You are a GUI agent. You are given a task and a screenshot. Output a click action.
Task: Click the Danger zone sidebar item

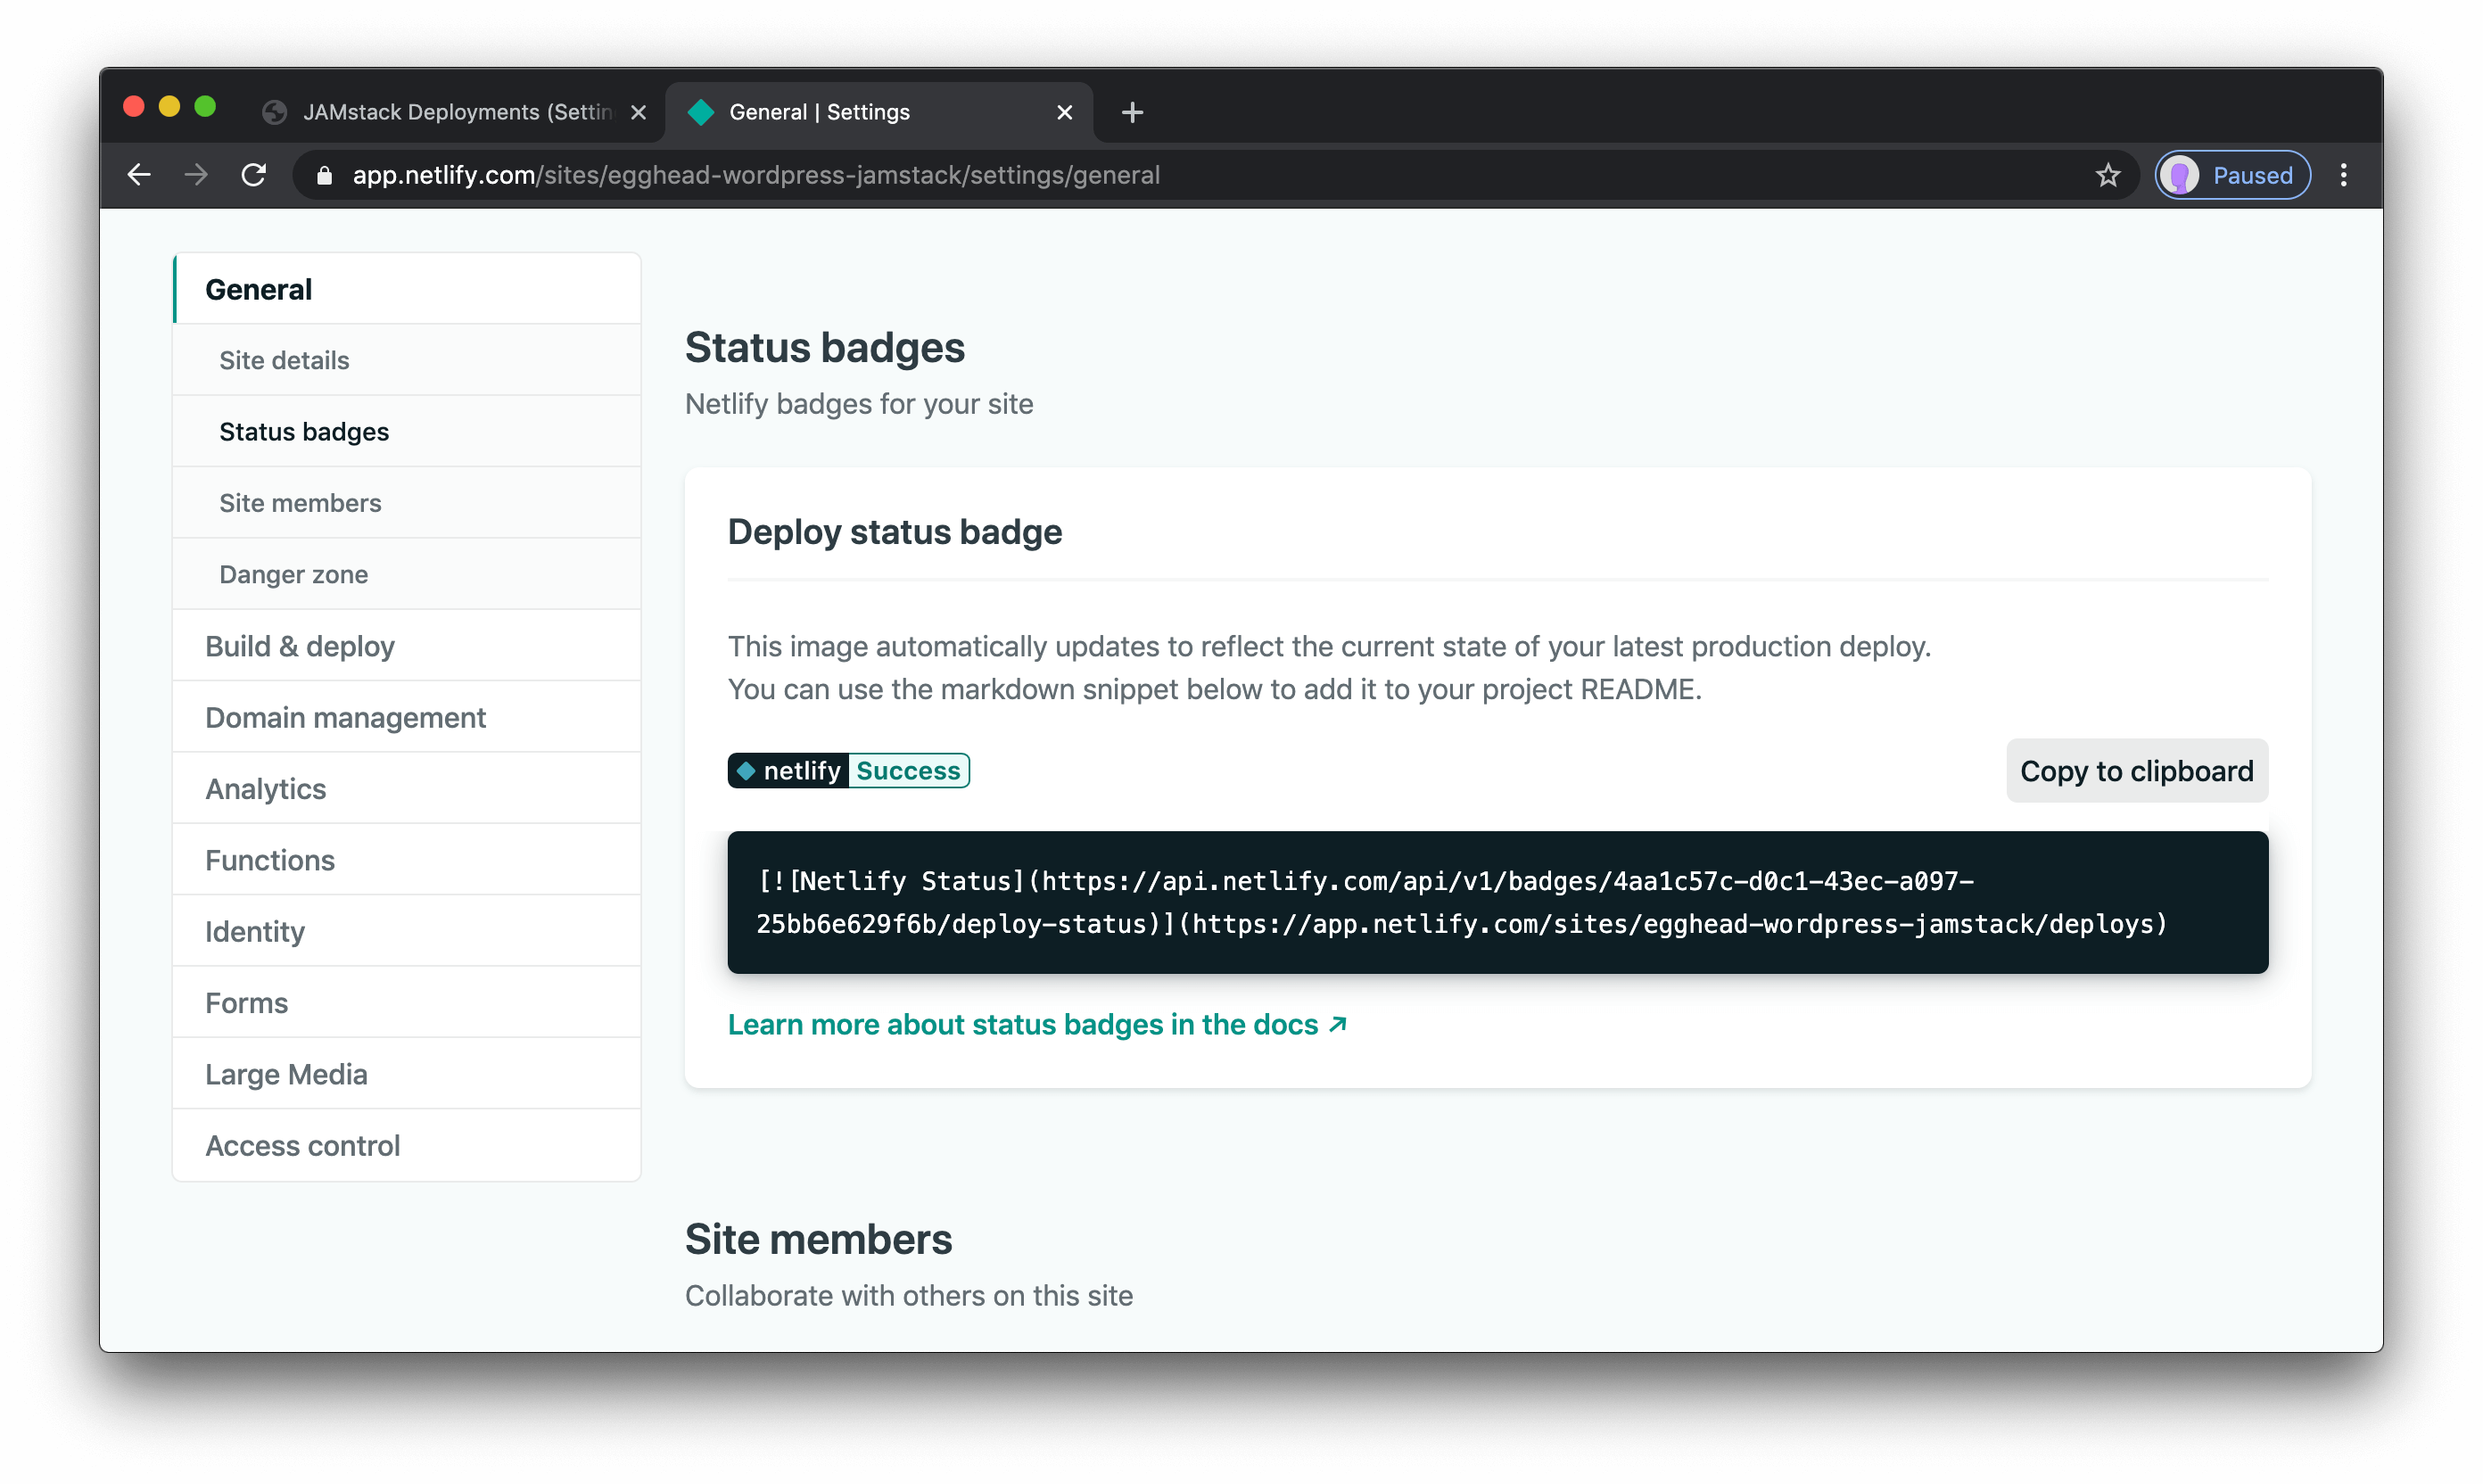click(293, 573)
